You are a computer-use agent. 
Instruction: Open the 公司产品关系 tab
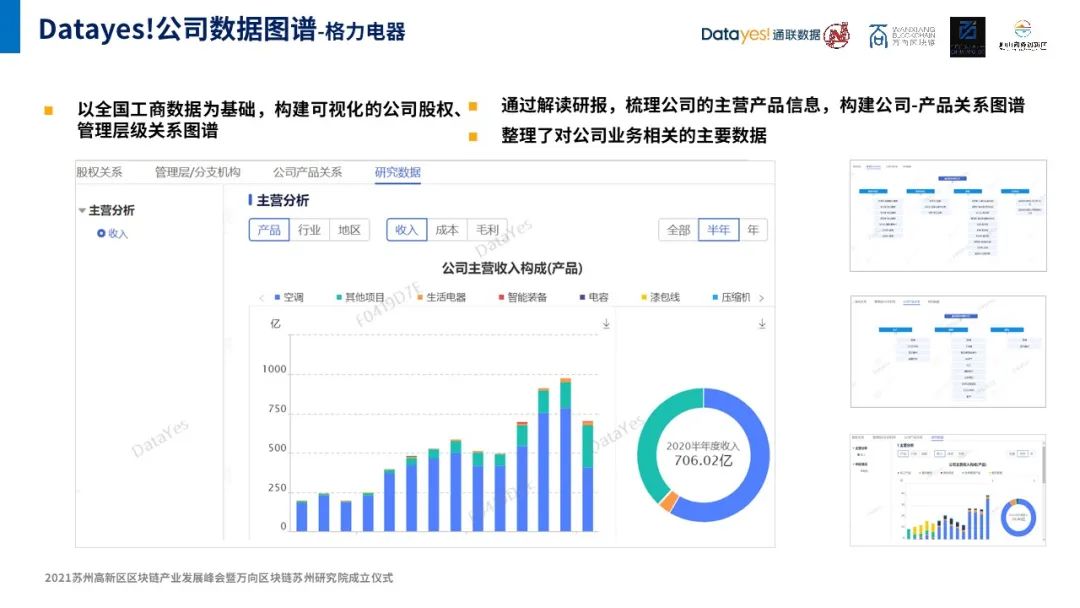tap(307, 172)
